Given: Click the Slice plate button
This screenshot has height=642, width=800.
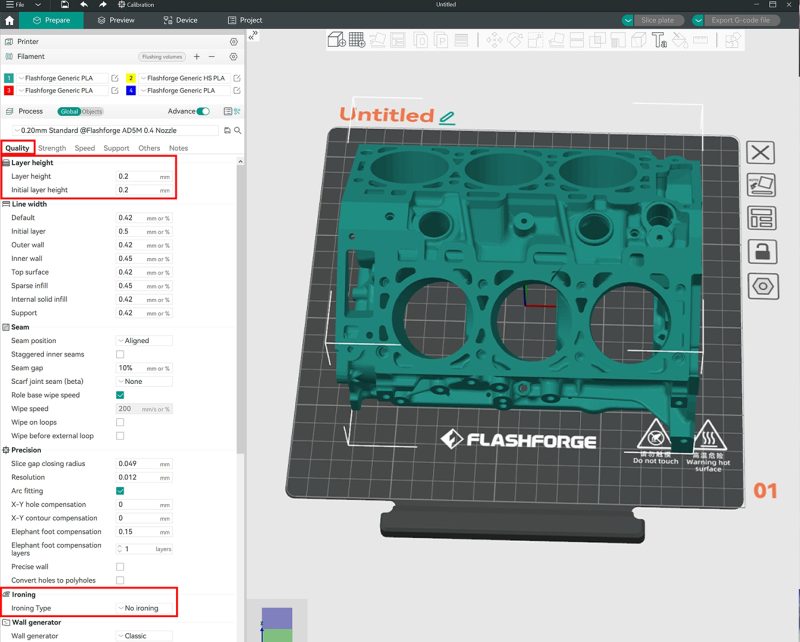Looking at the screenshot, I should tap(658, 20).
